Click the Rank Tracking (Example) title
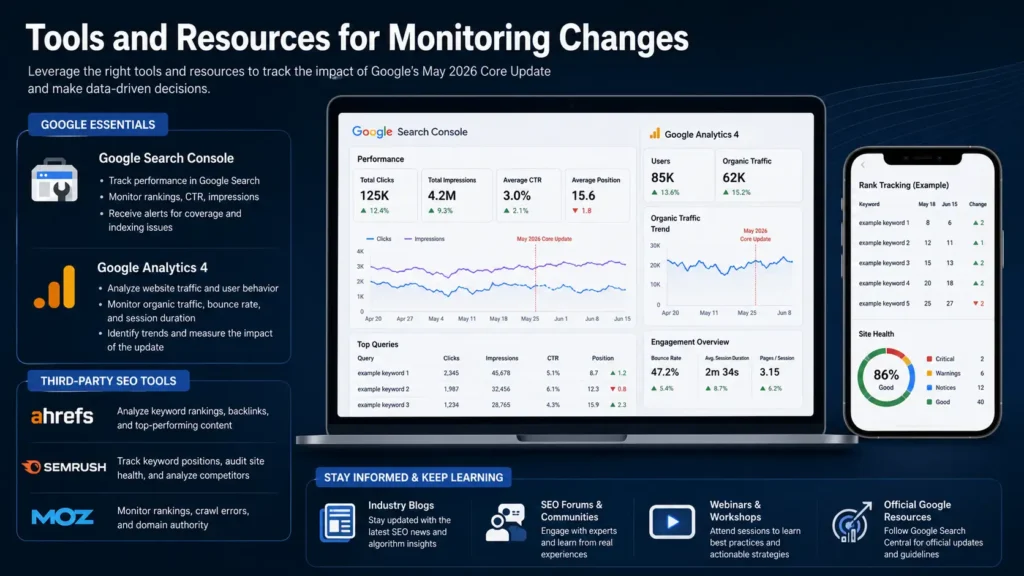This screenshot has width=1024, height=576. (x=903, y=185)
